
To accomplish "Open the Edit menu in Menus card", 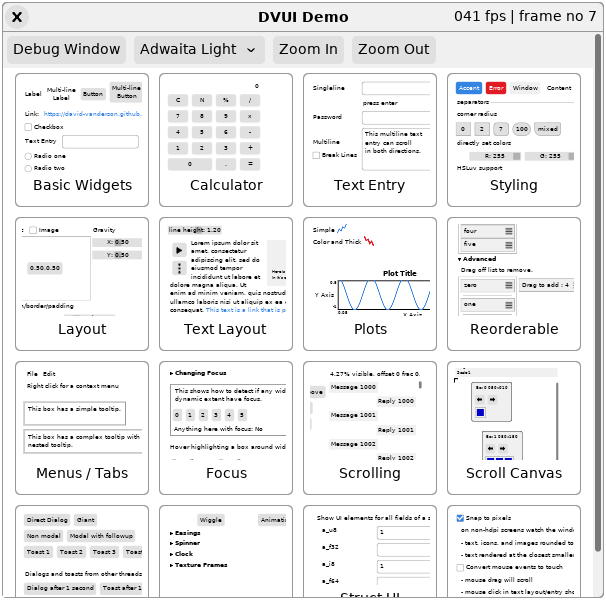I will (x=49, y=374).
